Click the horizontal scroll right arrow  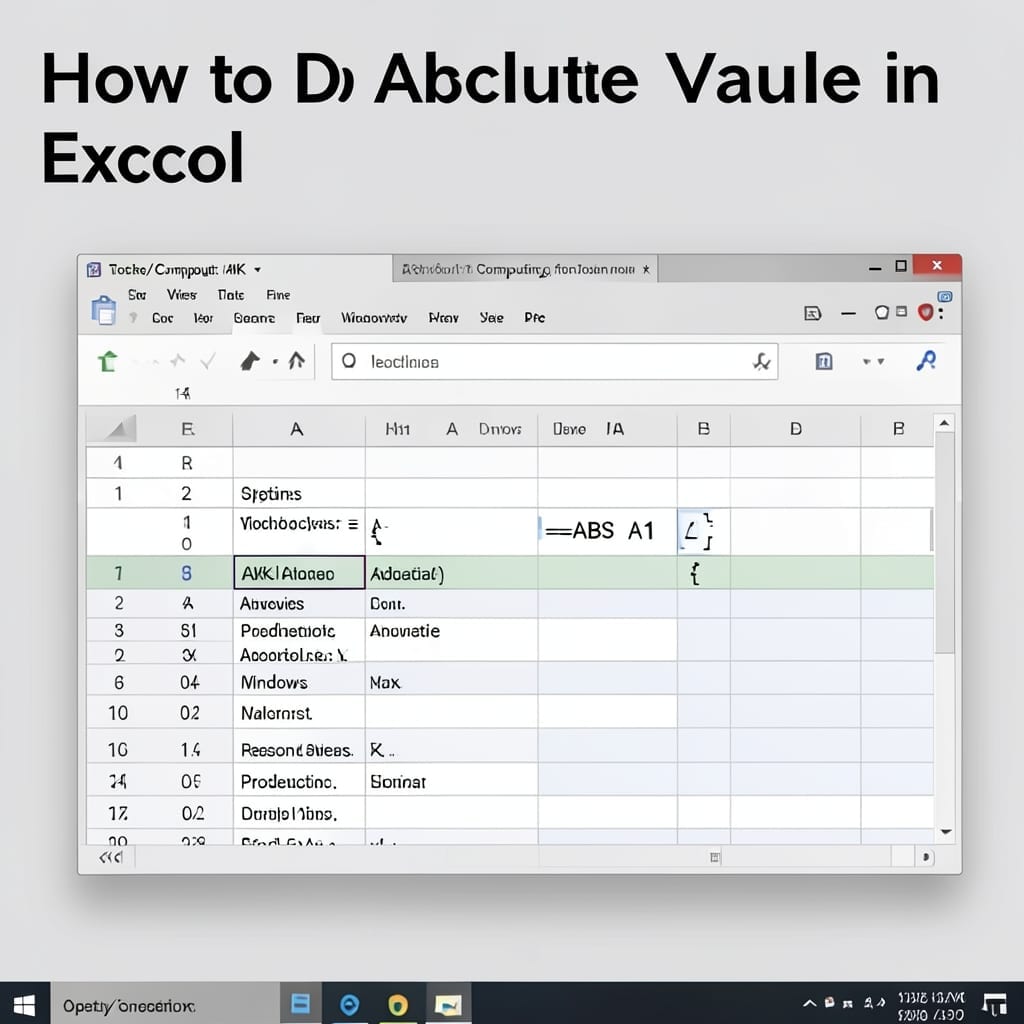(x=926, y=857)
